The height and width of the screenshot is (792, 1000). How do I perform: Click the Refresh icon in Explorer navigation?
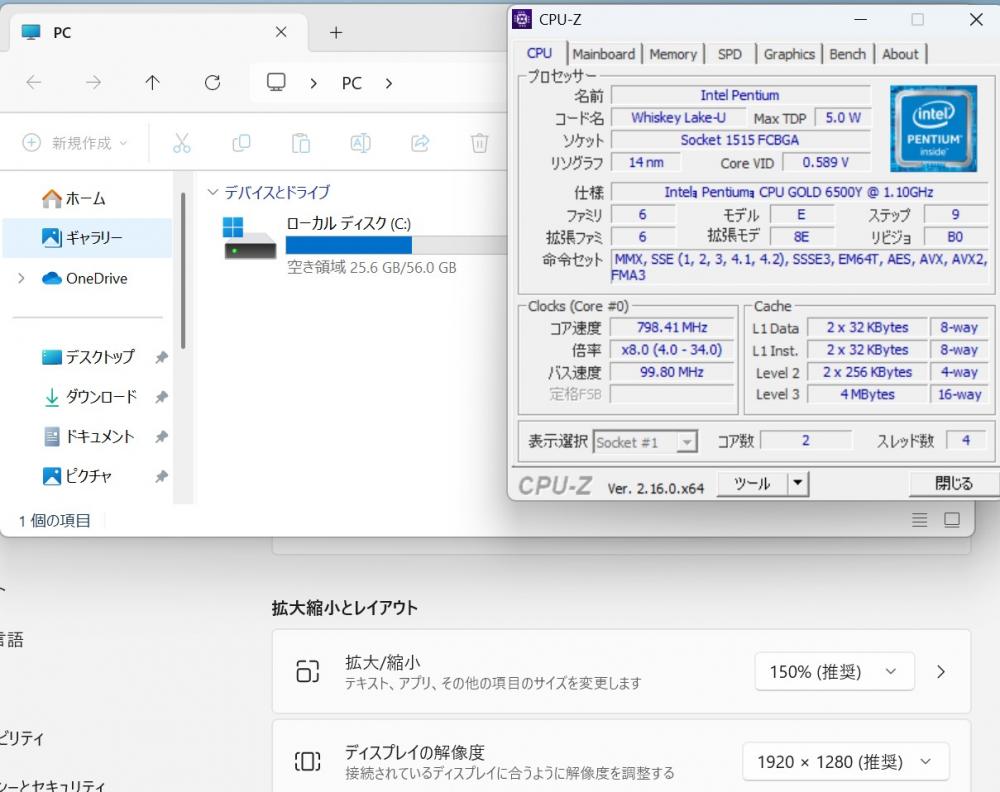point(212,83)
